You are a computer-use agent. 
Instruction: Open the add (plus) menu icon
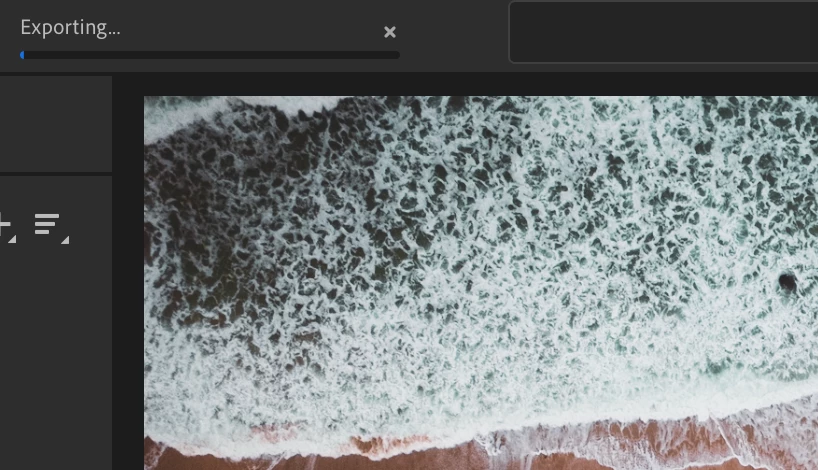point(7,227)
